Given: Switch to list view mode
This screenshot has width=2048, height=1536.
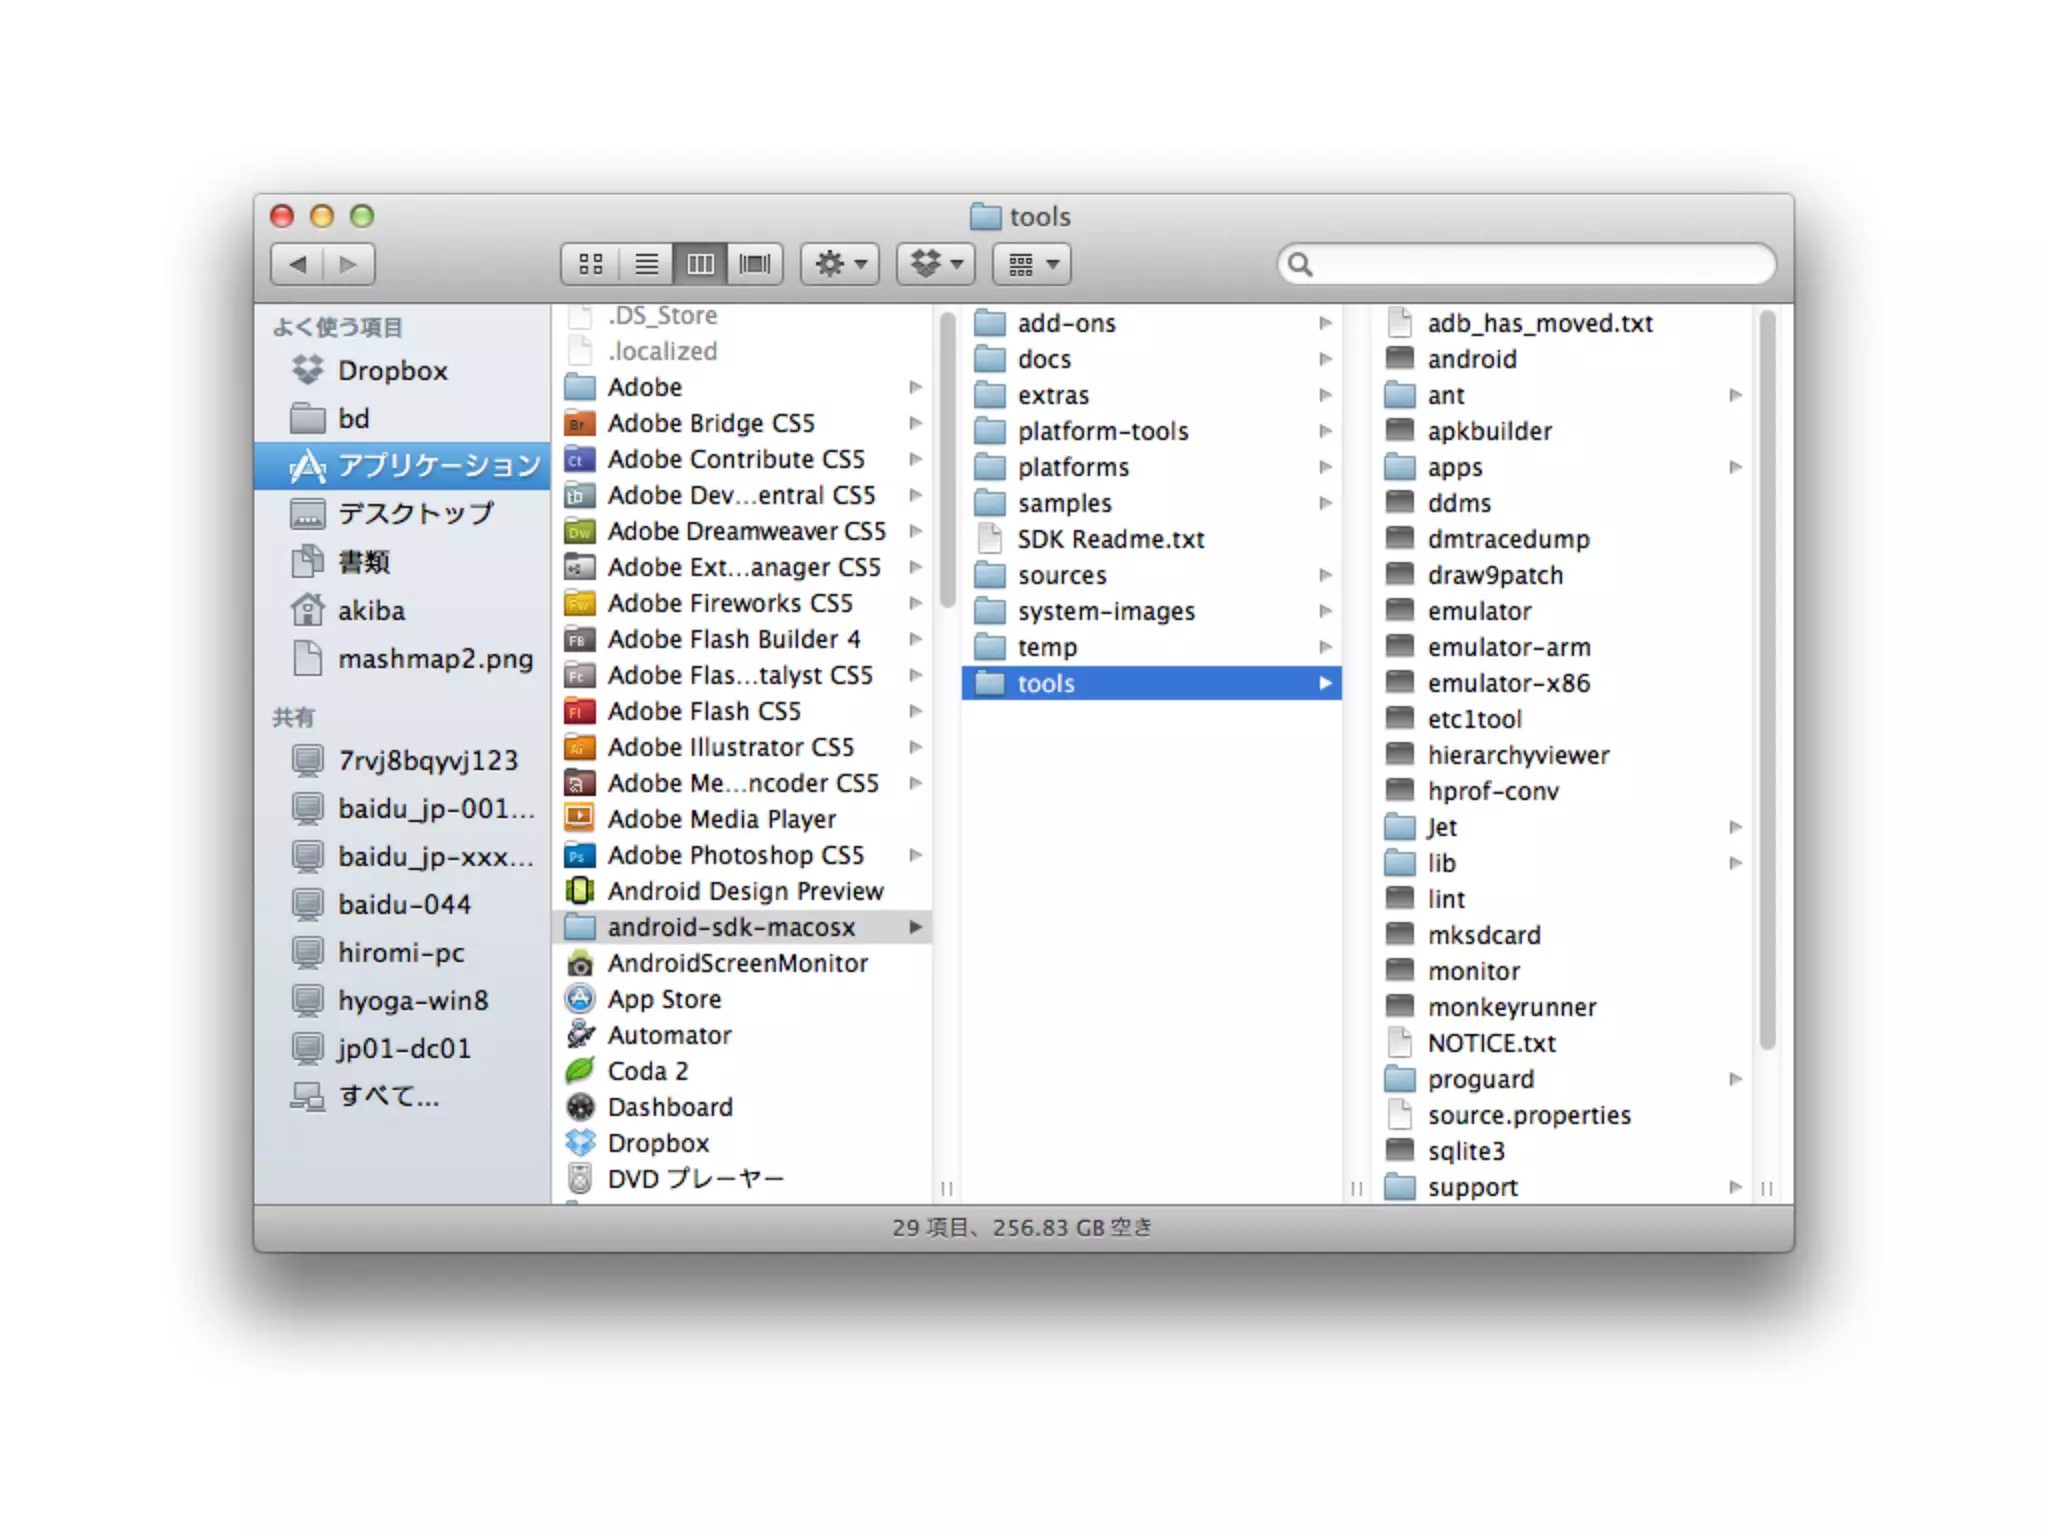Looking at the screenshot, I should (x=646, y=264).
